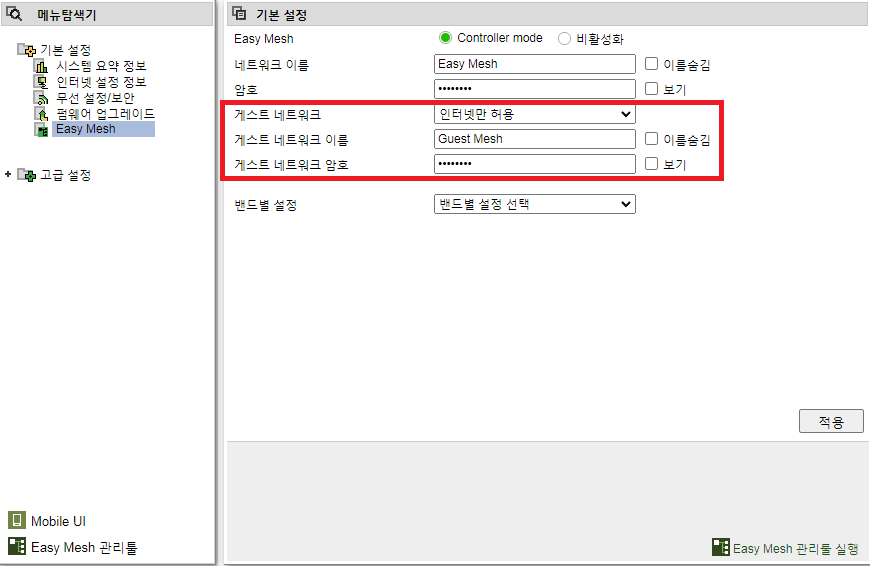Click the 네트워크 이름 input field
The height and width of the screenshot is (566, 870).
pyautogui.click(x=534, y=64)
